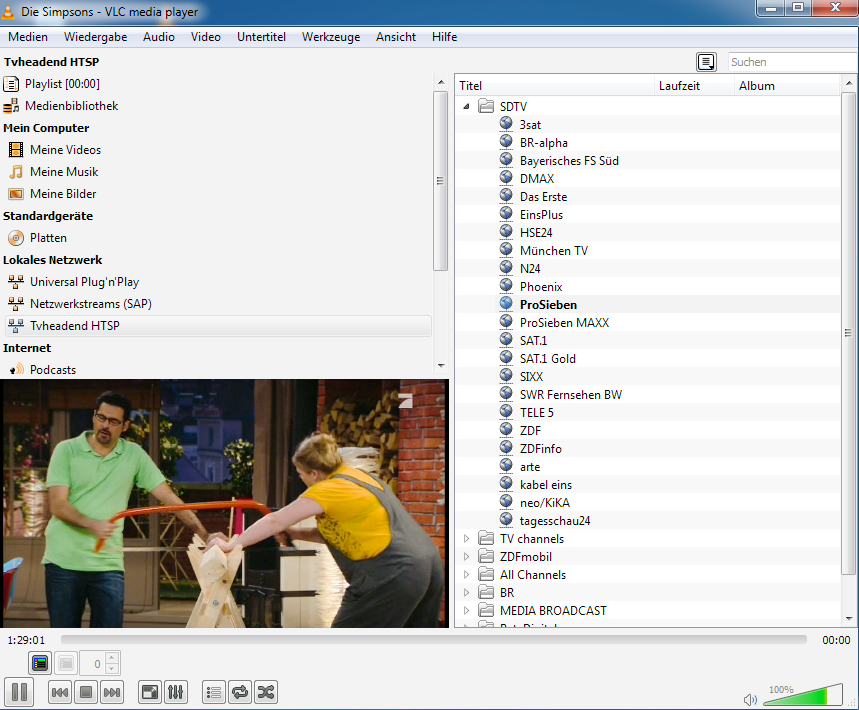Click the Suchen search field
Image resolution: width=859 pixels, height=710 pixels.
tap(793, 62)
